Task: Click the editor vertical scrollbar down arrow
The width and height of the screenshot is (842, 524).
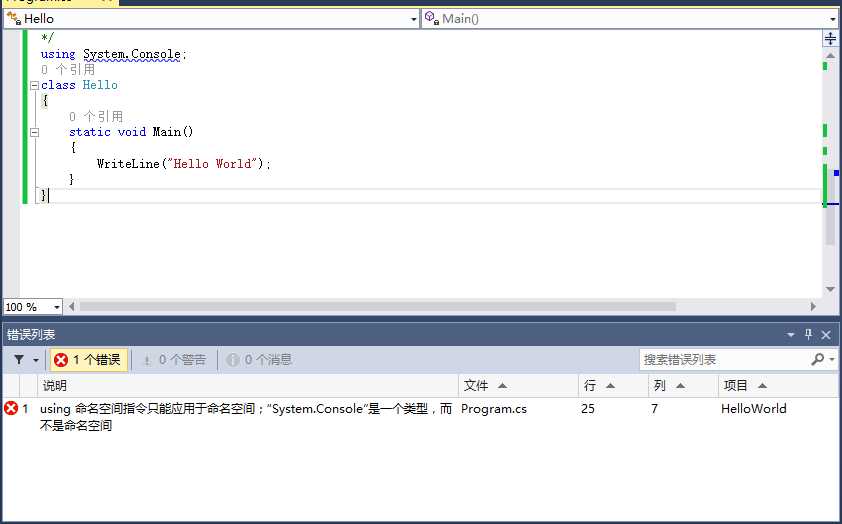Action: 830,289
